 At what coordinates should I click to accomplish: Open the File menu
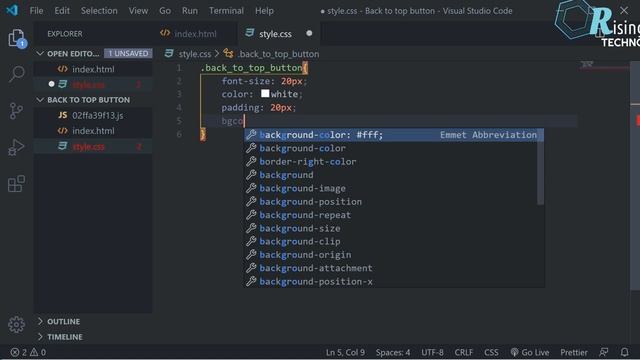click(x=36, y=11)
